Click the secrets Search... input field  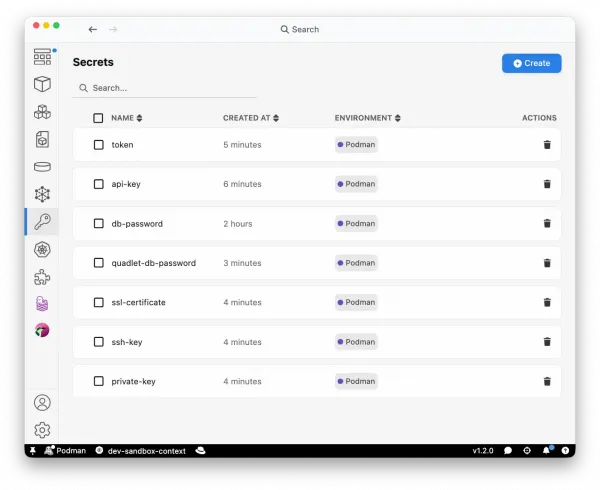click(x=165, y=88)
